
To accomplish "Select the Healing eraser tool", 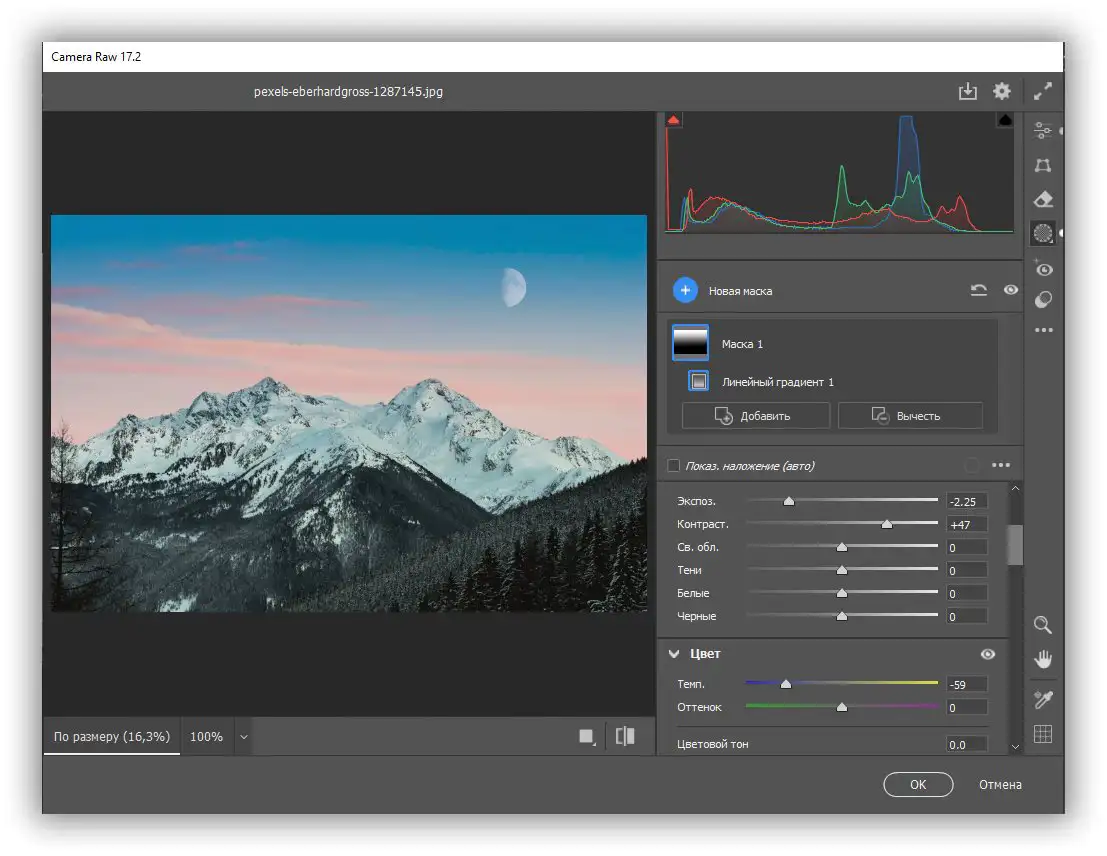I will [1043, 199].
